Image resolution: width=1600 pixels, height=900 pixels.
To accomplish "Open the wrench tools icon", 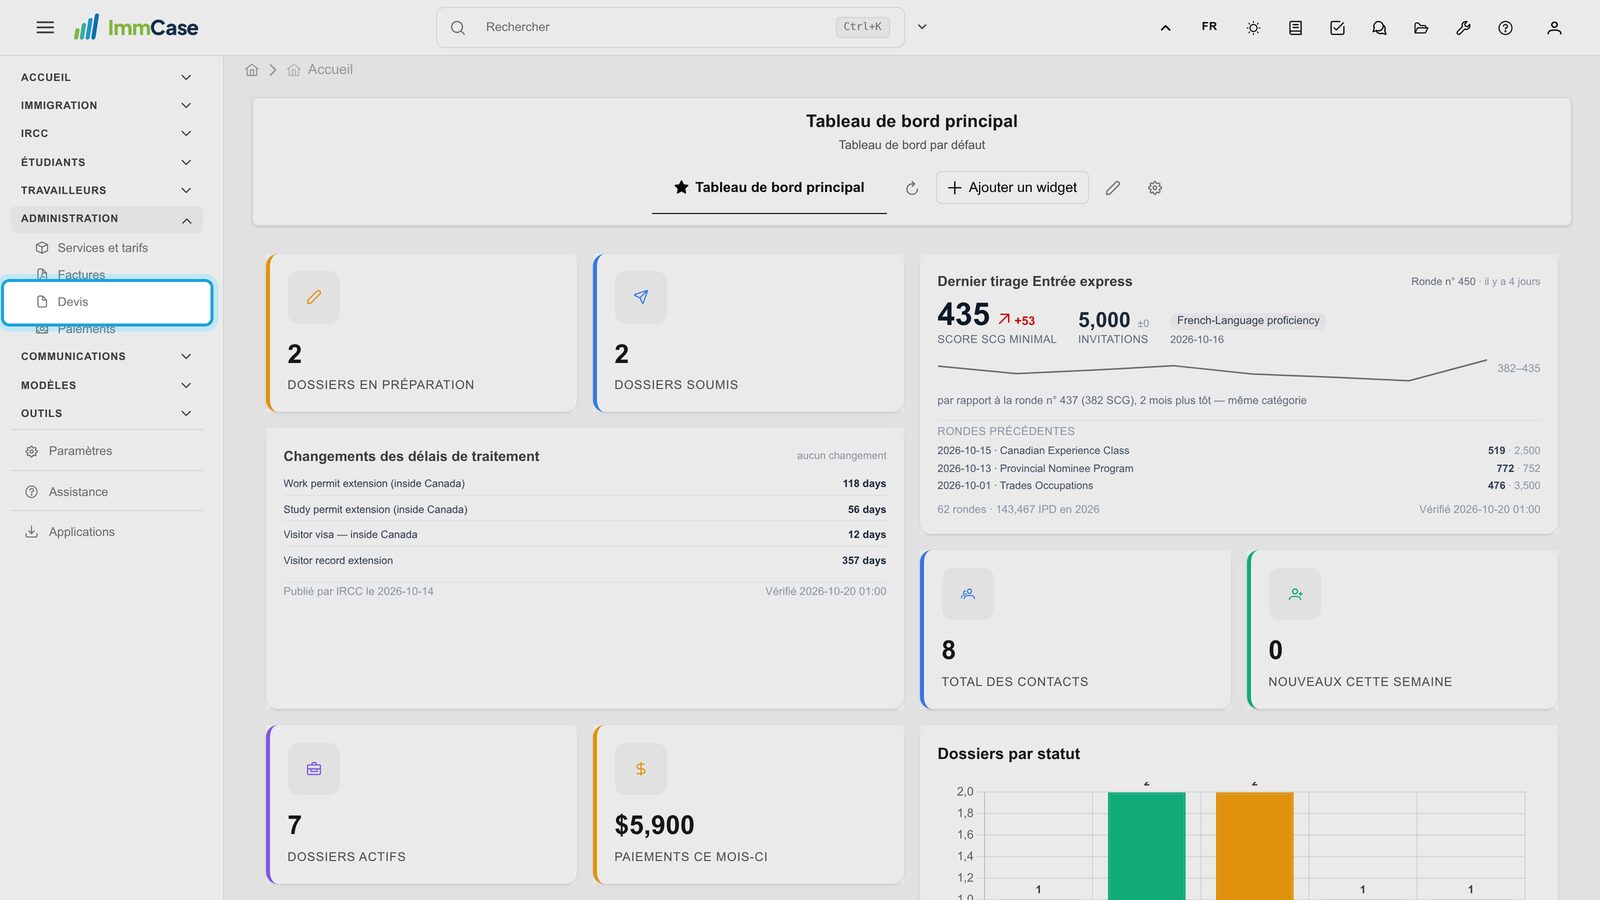I will click(x=1463, y=28).
